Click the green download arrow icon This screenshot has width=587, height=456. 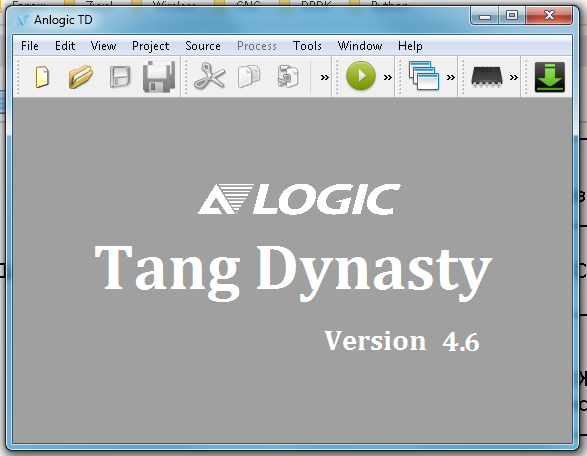pyautogui.click(x=550, y=77)
